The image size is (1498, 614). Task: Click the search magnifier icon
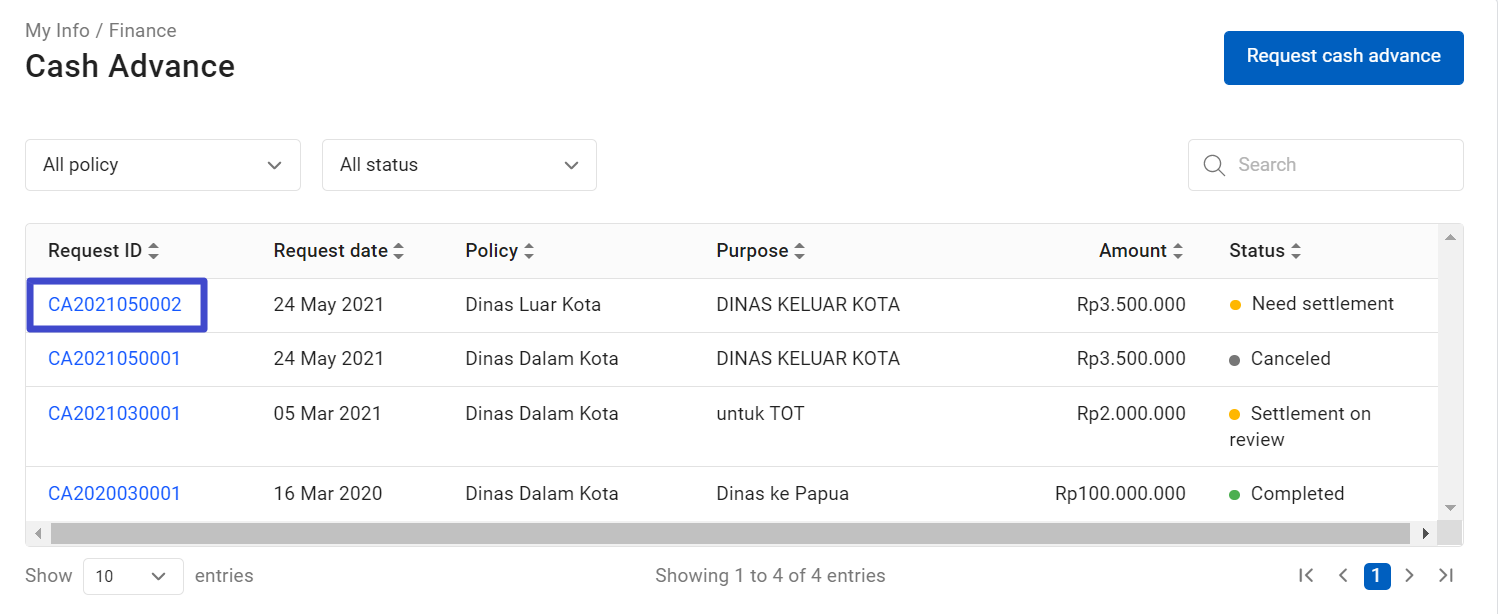[1213, 164]
